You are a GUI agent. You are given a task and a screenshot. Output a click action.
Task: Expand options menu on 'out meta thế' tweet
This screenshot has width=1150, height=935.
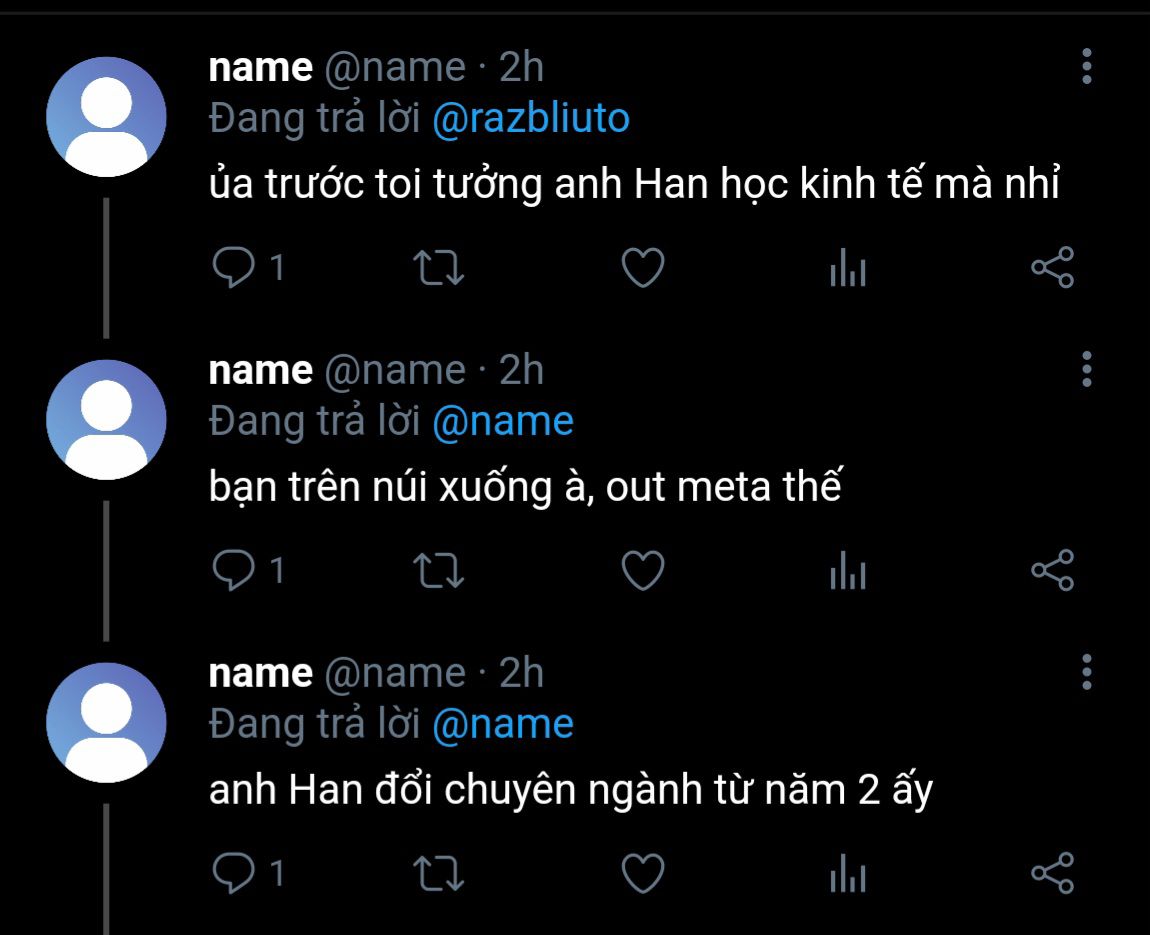[x=1087, y=369]
